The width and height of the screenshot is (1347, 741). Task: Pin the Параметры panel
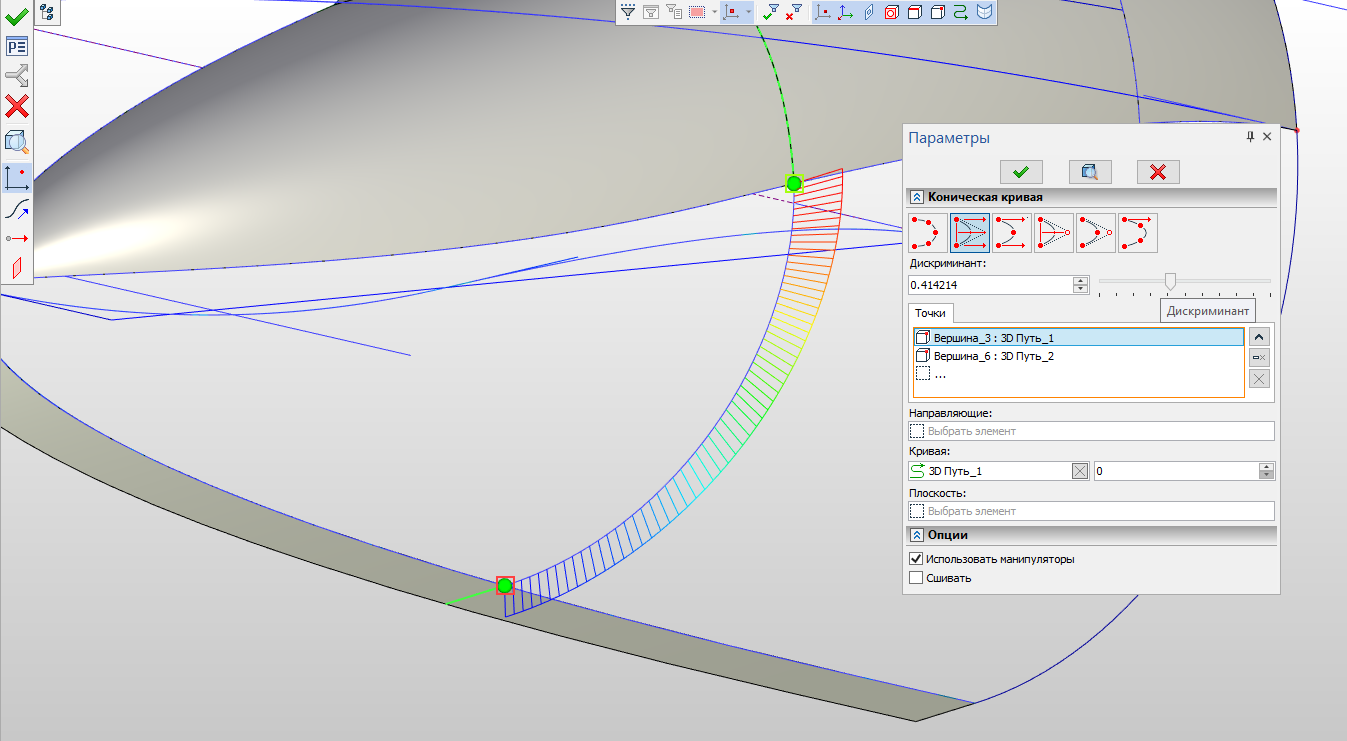tap(1250, 137)
